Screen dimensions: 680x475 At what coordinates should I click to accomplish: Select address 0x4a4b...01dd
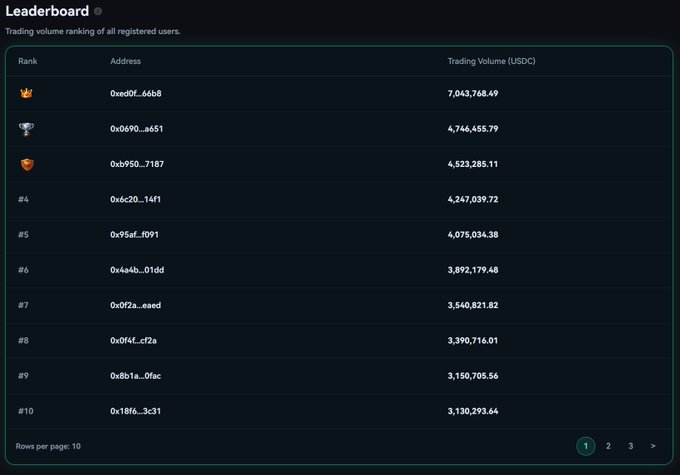(x=137, y=270)
